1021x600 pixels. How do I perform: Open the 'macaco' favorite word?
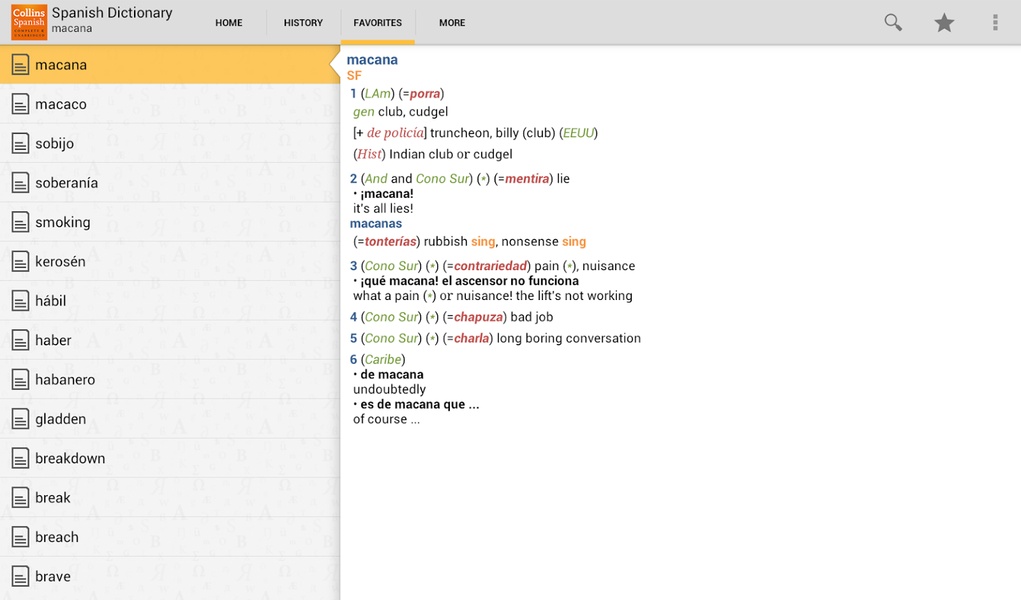170,104
